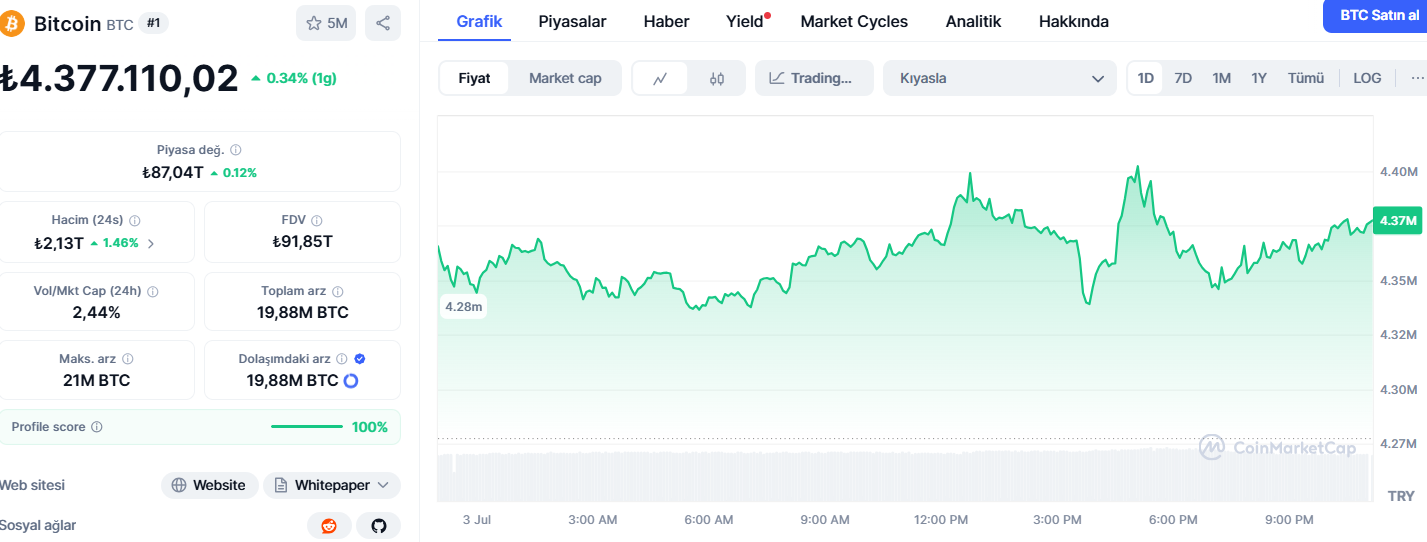The width and height of the screenshot is (1427, 542).
Task: Select Market cap chart mode
Action: point(565,78)
